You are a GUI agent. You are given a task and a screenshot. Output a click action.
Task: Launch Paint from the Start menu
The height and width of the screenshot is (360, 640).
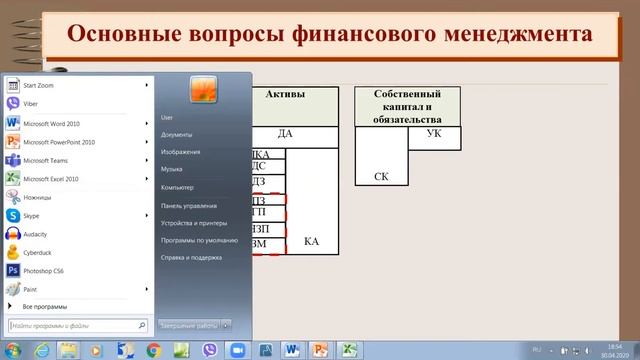(x=78, y=289)
